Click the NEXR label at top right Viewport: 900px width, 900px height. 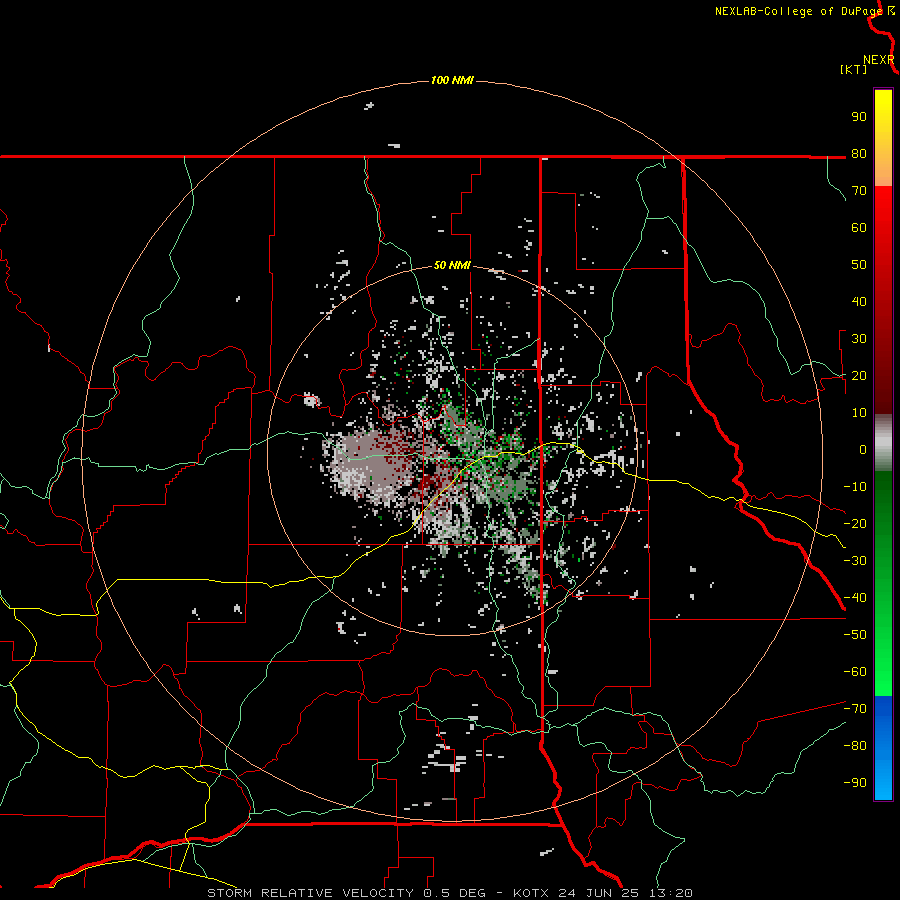[878, 60]
